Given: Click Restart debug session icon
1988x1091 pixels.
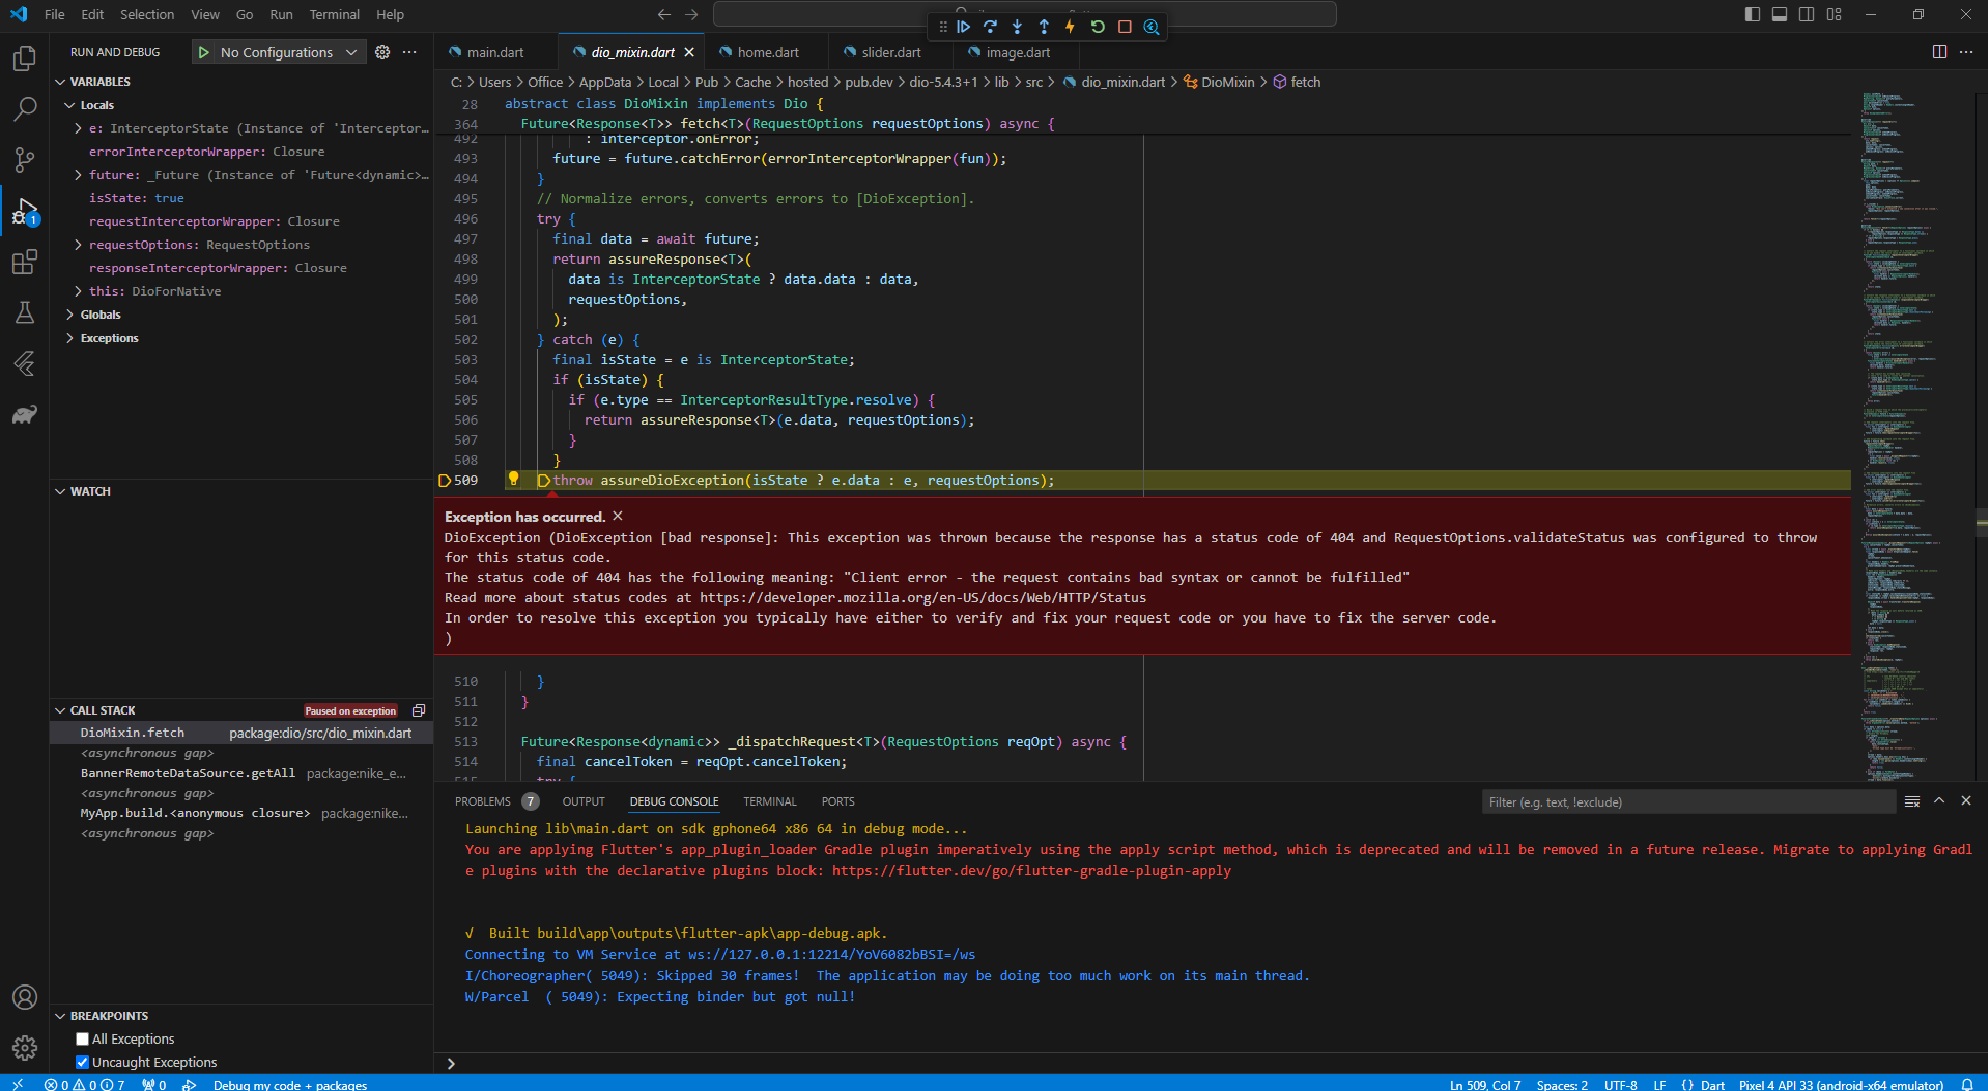Looking at the screenshot, I should click(x=1097, y=27).
